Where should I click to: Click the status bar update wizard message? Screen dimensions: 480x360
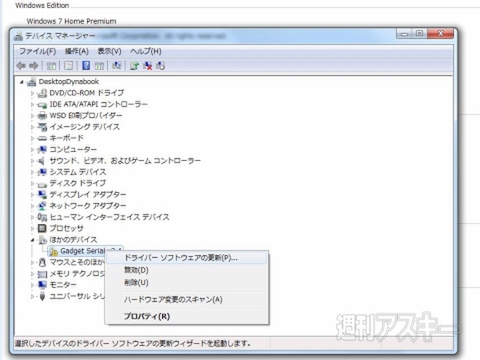pos(133,343)
